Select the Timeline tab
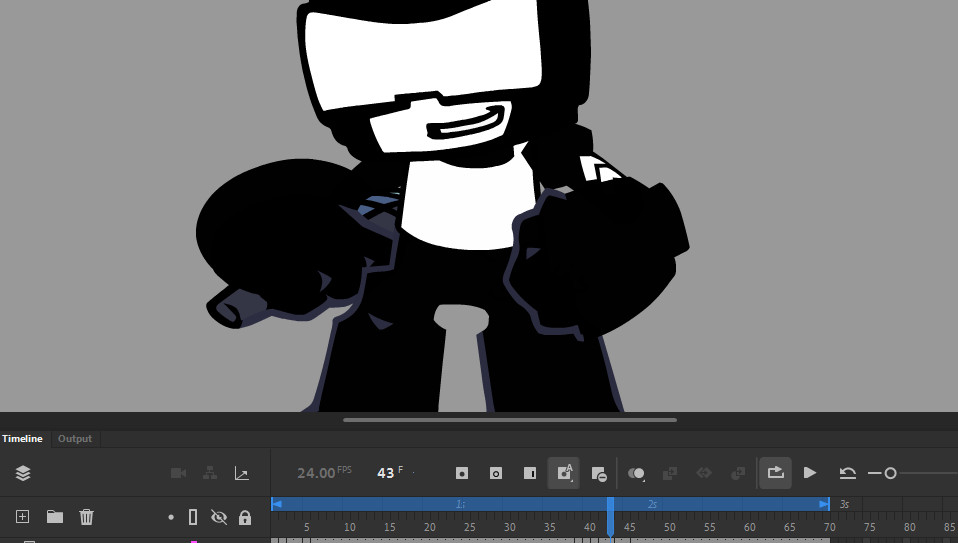 [x=22, y=439]
